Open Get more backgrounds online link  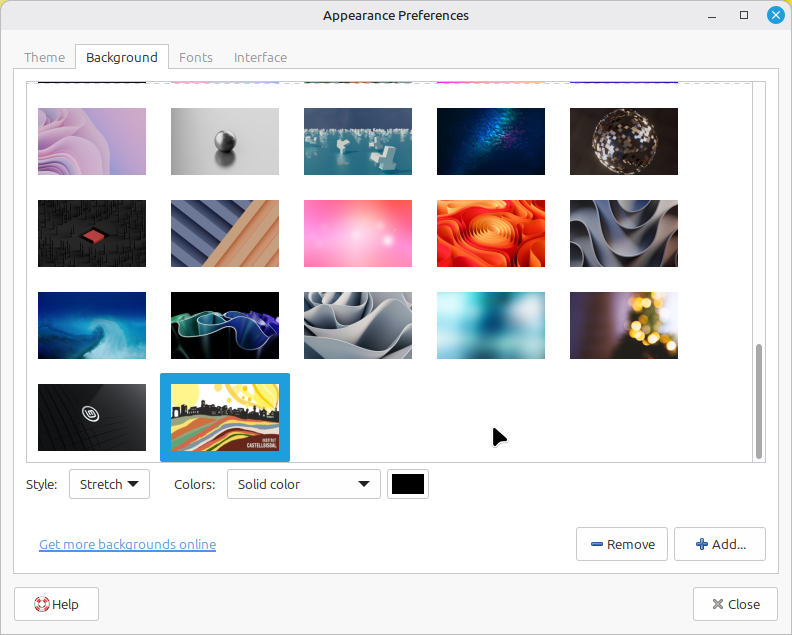click(x=127, y=544)
